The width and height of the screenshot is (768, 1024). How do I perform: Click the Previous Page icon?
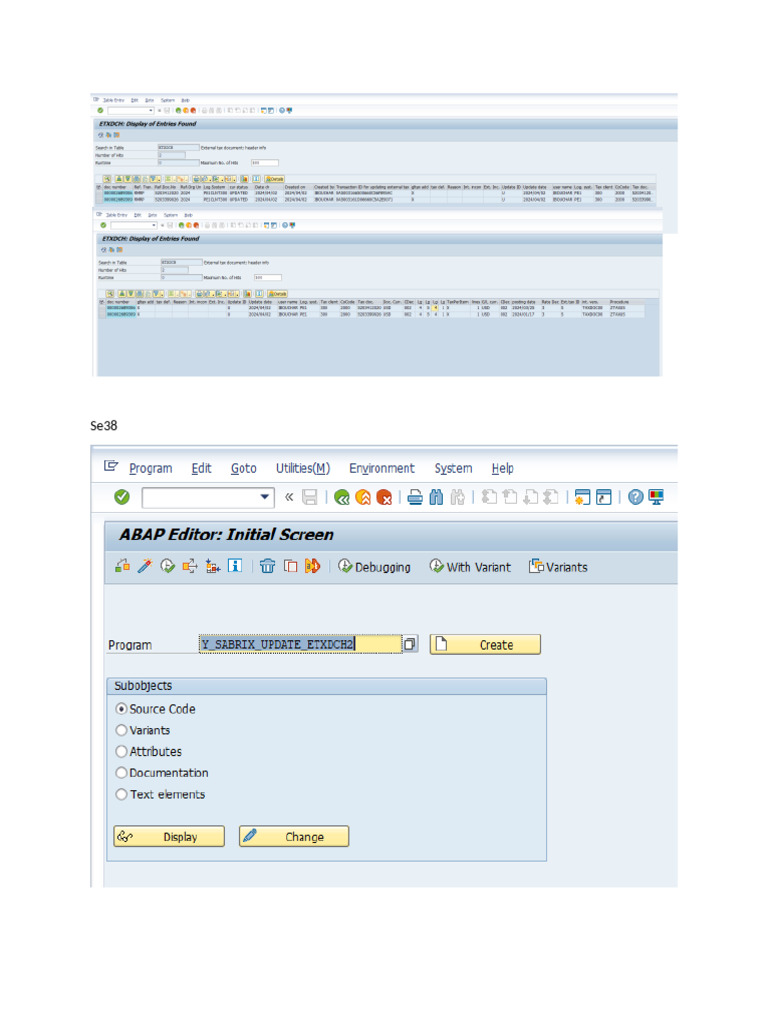coord(510,497)
